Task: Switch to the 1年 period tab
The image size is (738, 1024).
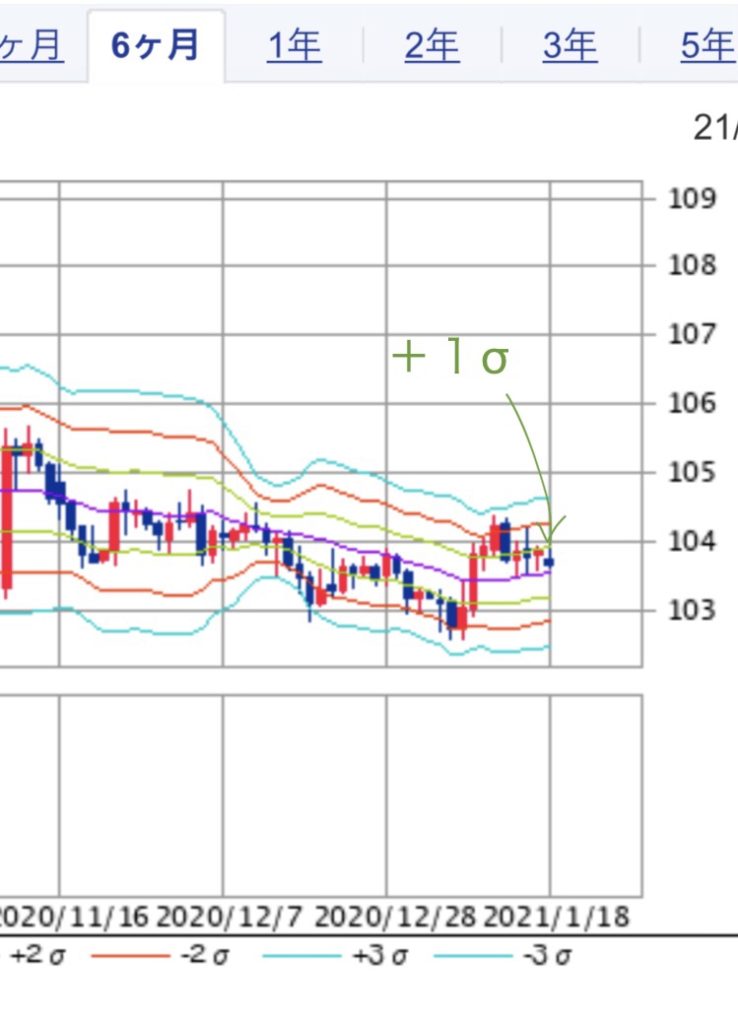Action: tap(294, 46)
